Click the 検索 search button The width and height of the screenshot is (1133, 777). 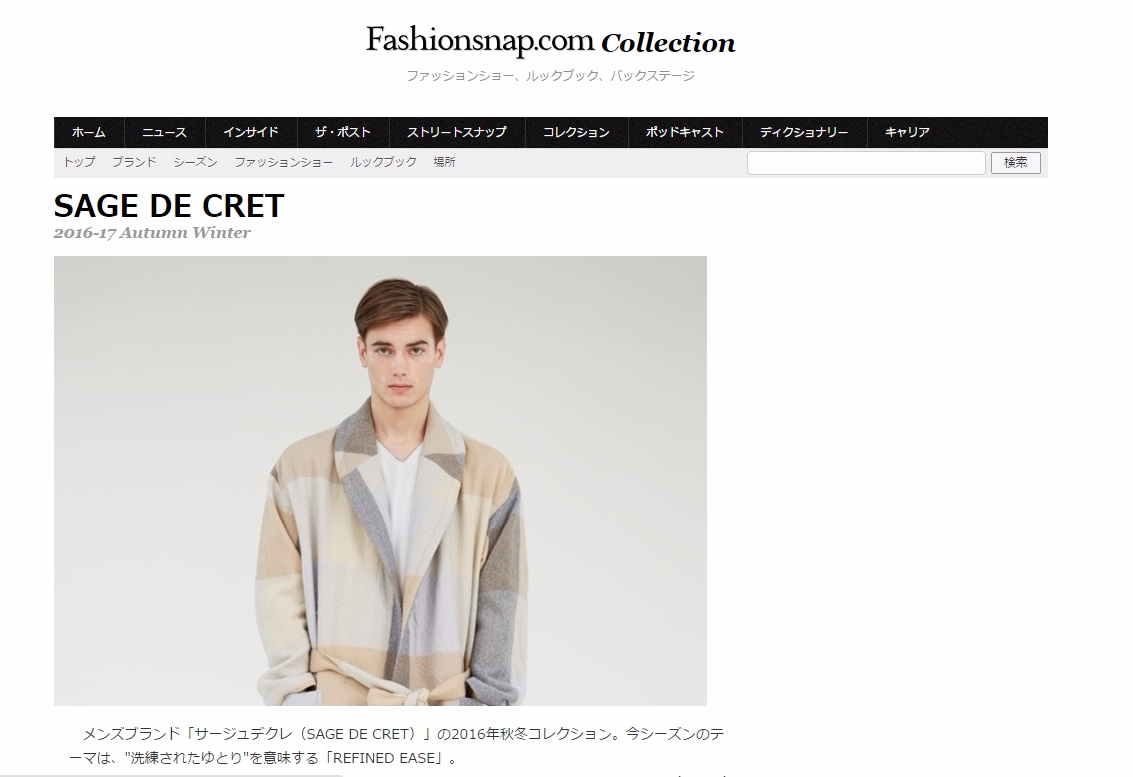pyautogui.click(x=1015, y=163)
